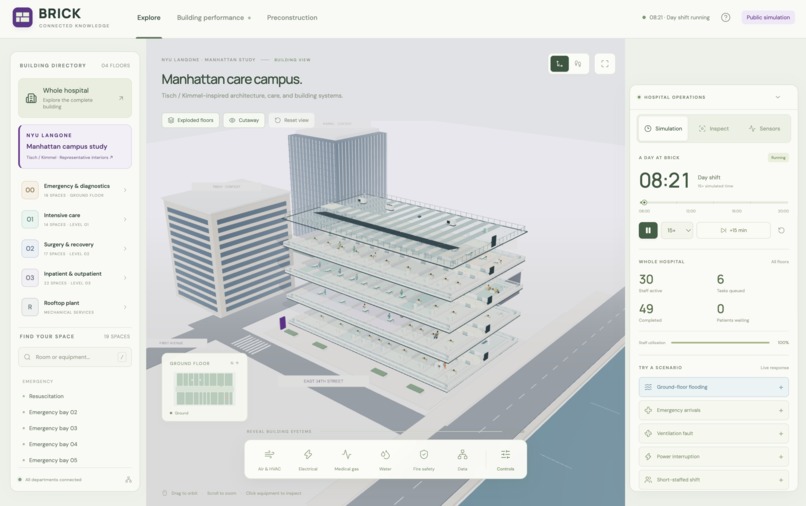Select Resuscitation in space list
Image resolution: width=806 pixels, height=506 pixels.
click(46, 396)
